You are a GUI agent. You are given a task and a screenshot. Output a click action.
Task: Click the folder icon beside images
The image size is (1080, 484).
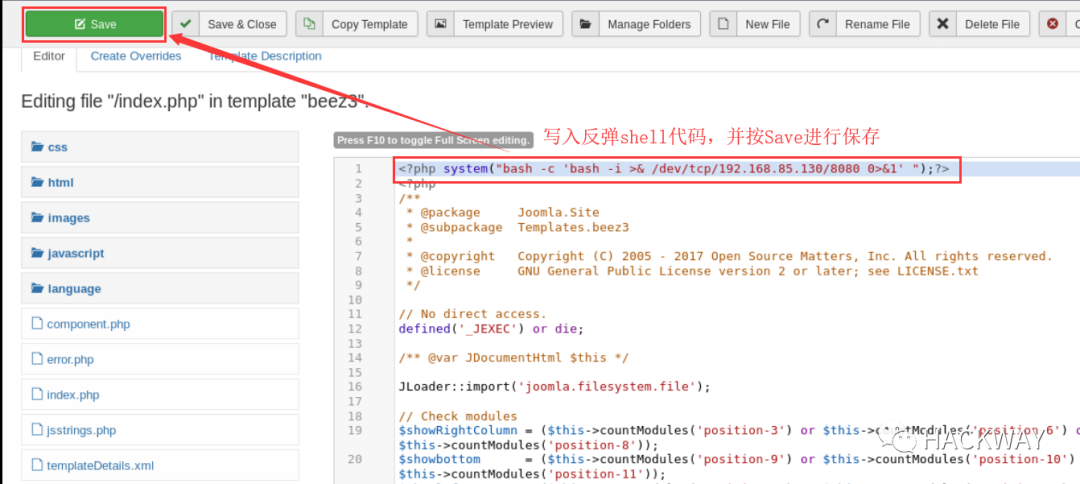coord(37,218)
